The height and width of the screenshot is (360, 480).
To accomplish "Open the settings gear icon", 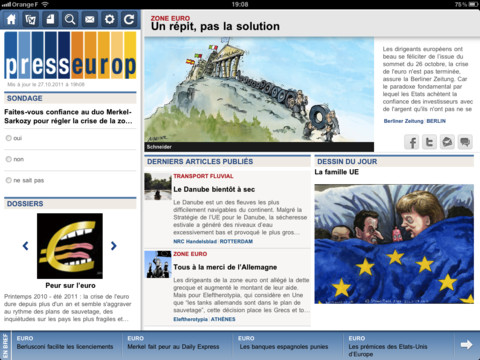I will pos(109,19).
